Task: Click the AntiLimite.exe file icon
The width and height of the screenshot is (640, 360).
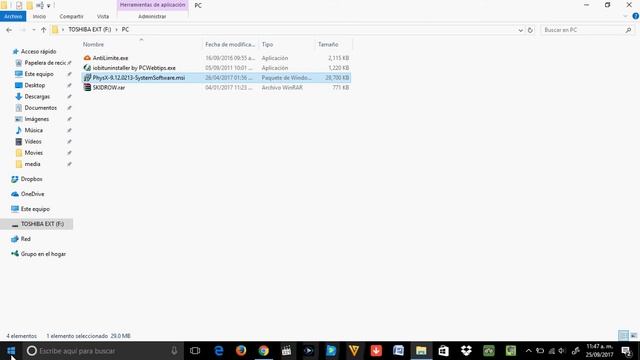Action: [87, 58]
